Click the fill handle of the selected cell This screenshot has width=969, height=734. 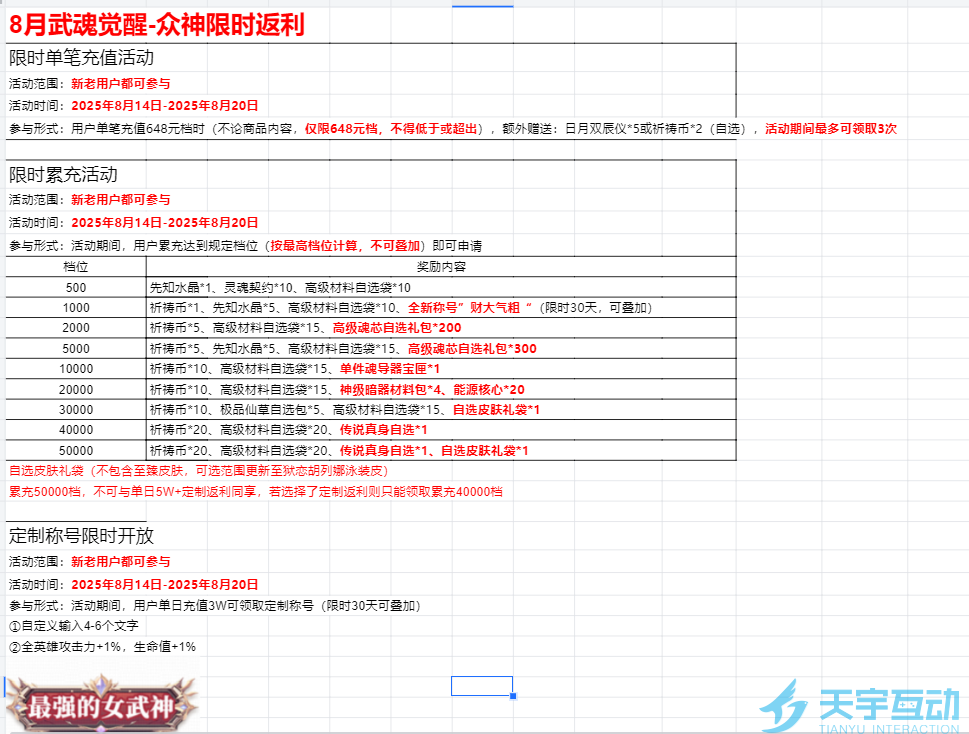click(x=513, y=696)
